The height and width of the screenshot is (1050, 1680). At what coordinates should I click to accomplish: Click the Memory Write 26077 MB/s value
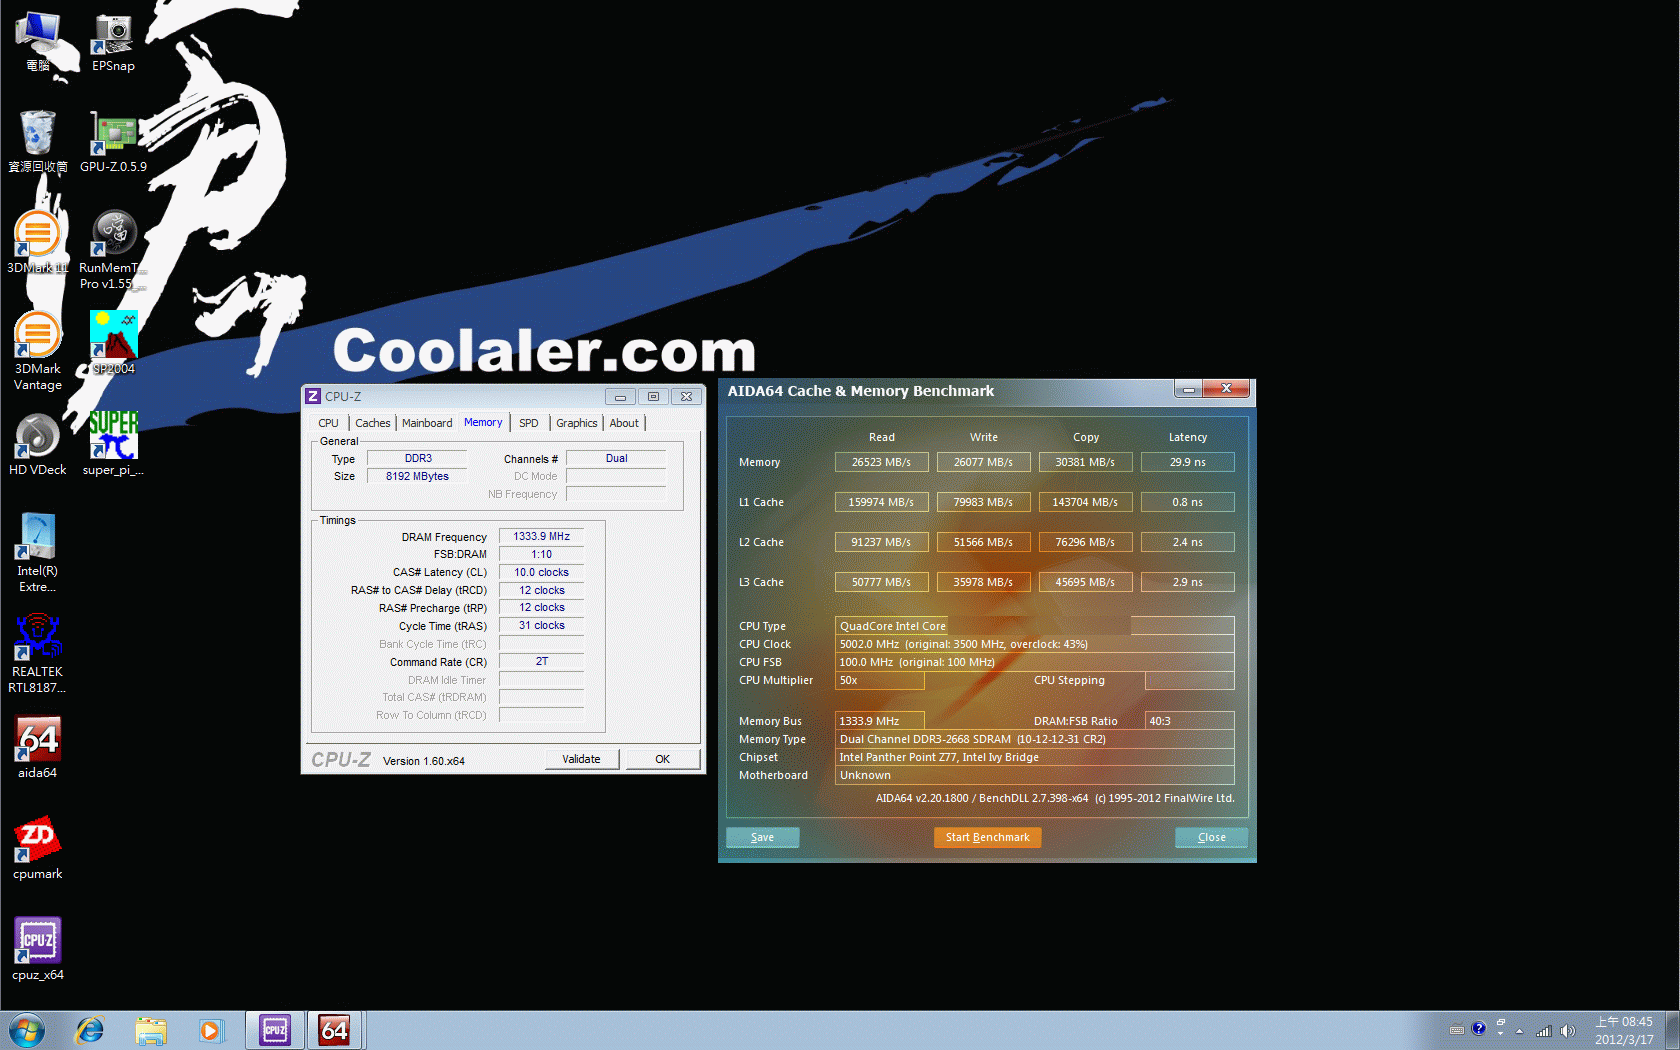(x=983, y=462)
